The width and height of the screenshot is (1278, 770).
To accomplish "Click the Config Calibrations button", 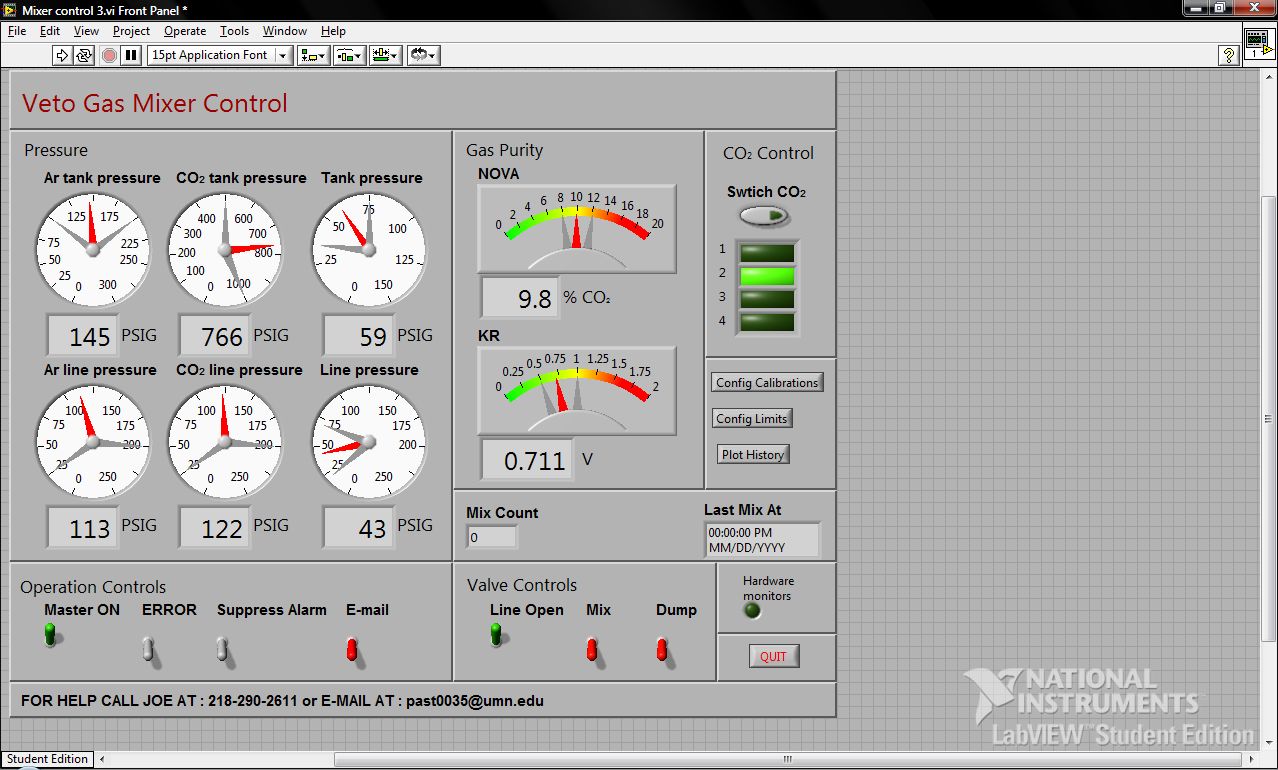I will point(767,383).
